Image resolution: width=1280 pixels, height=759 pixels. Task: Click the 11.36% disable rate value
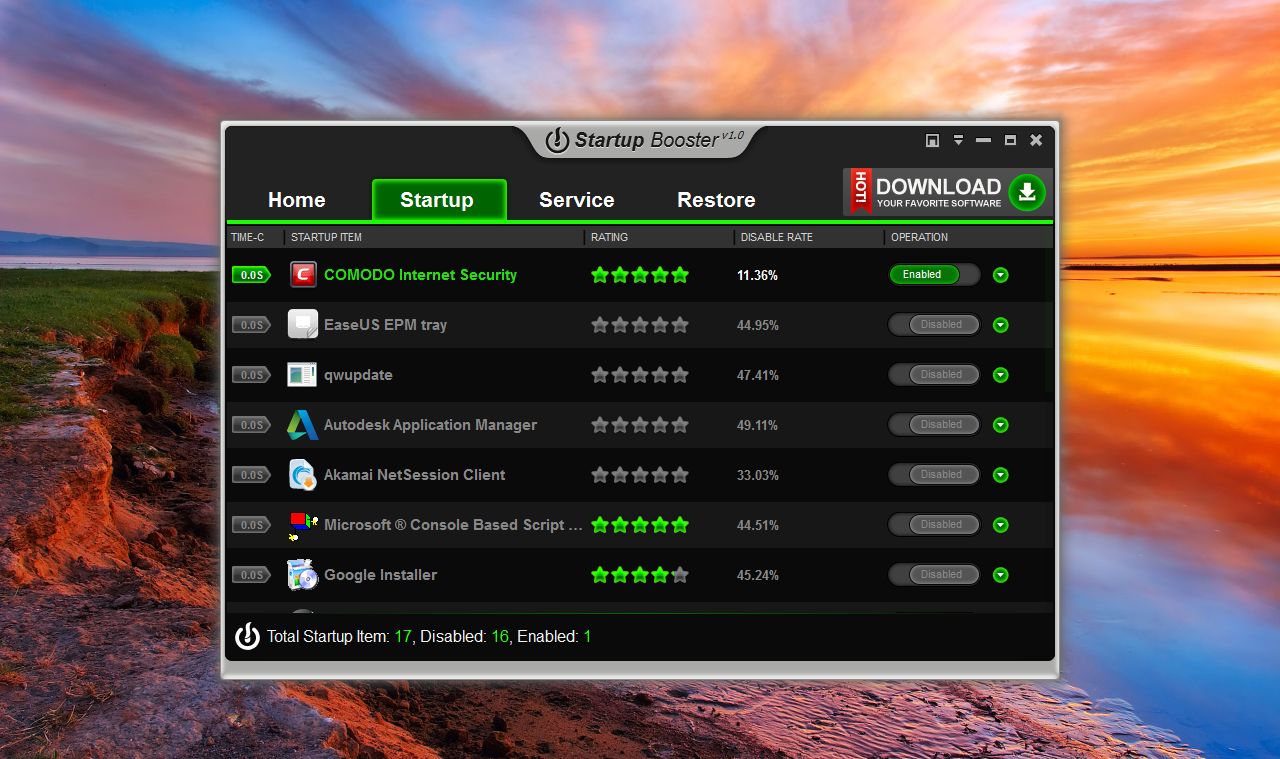point(757,275)
